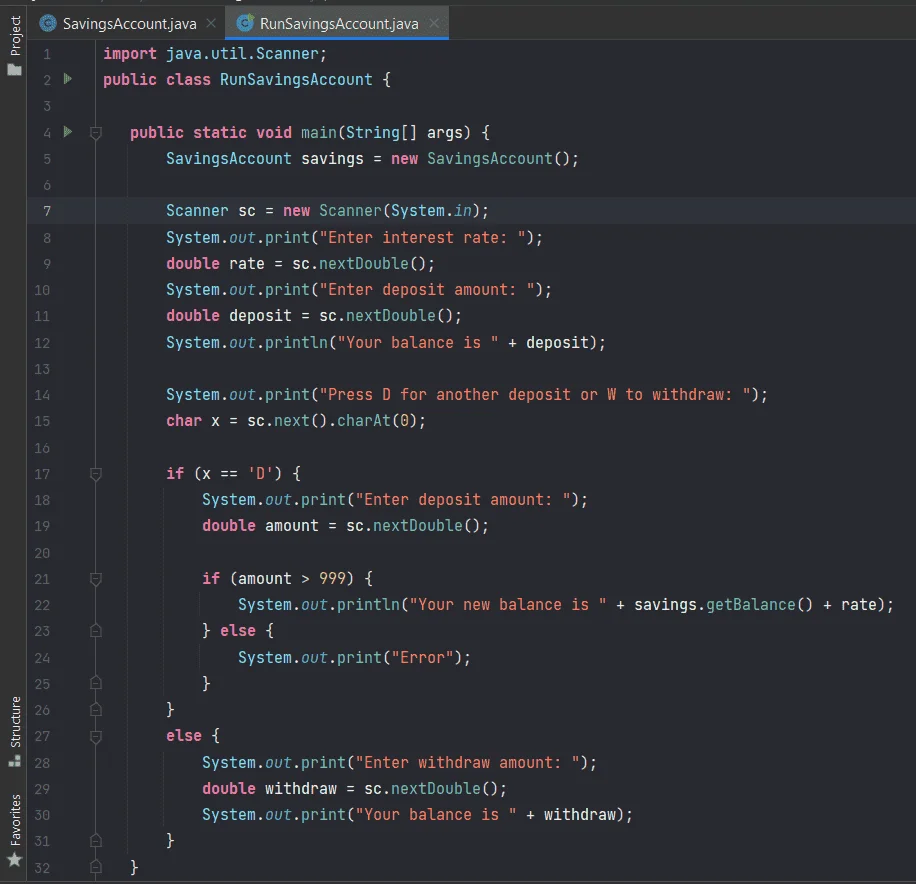
Task: Click line number 7 in the gutter
Action: pyautogui.click(x=47, y=211)
